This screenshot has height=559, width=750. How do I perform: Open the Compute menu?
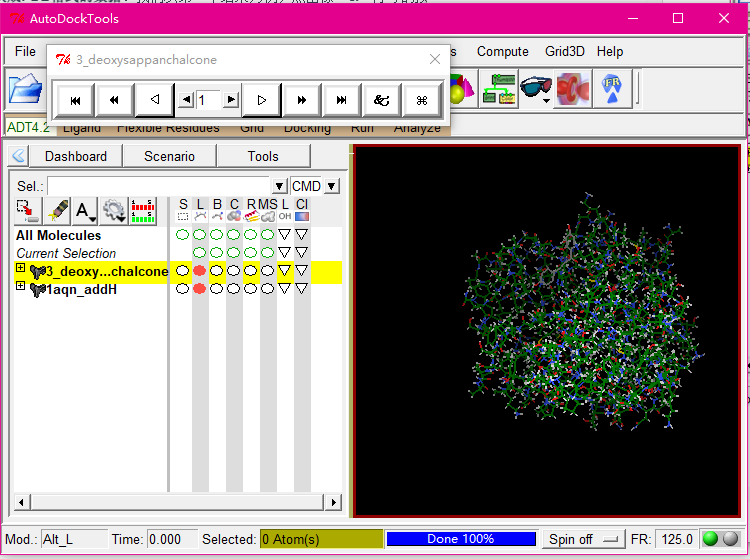[502, 51]
